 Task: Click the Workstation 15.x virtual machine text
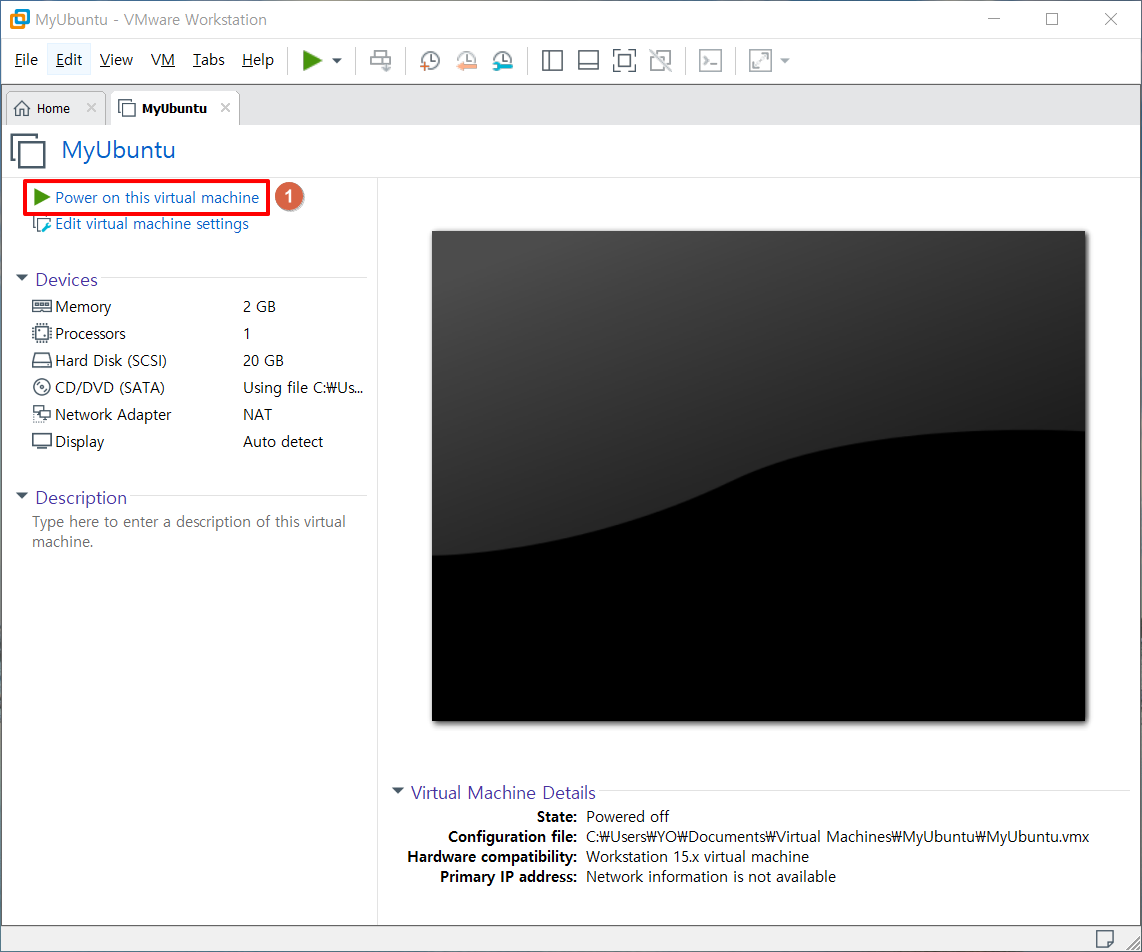point(697,857)
